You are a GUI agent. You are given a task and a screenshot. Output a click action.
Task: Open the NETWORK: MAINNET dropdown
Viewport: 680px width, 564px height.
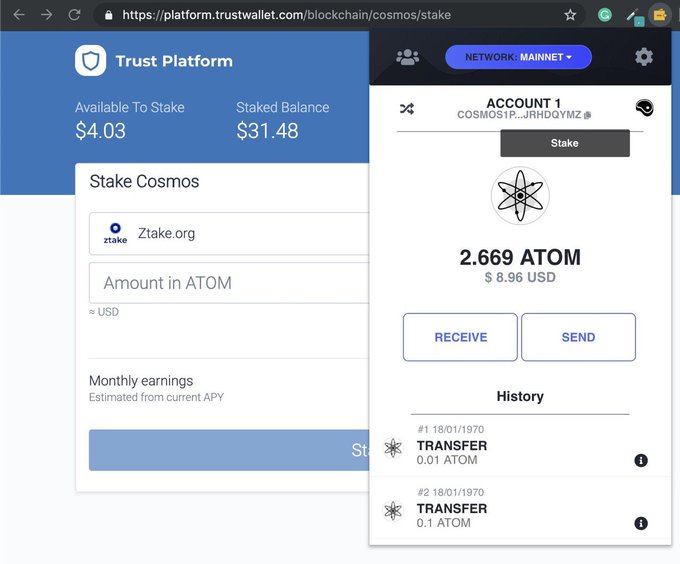coord(518,57)
